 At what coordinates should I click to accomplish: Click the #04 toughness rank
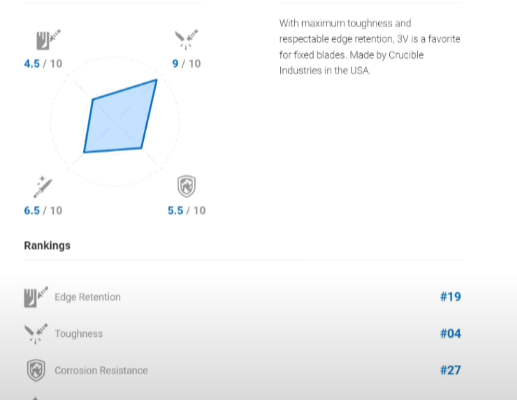[x=451, y=333]
